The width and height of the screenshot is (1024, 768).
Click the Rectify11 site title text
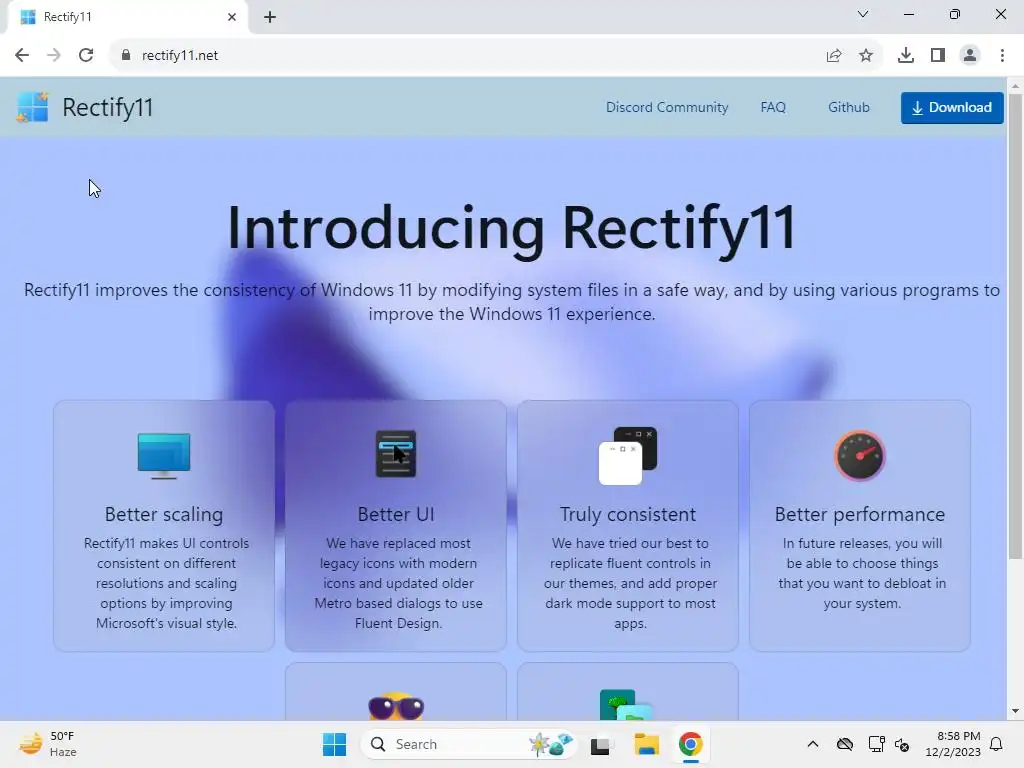(108, 107)
